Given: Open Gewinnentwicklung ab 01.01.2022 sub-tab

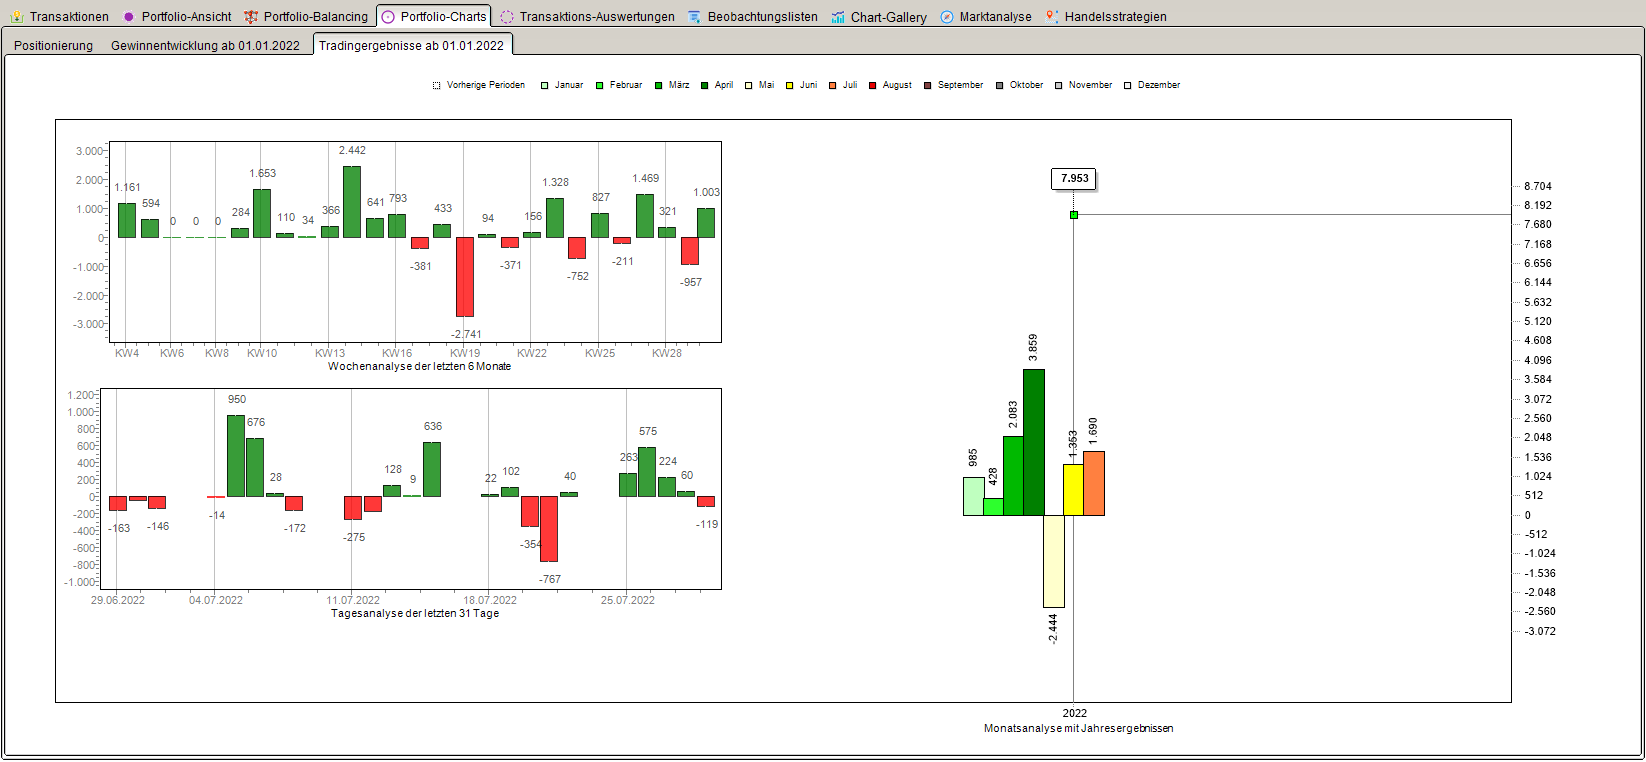Looking at the screenshot, I should 205,46.
